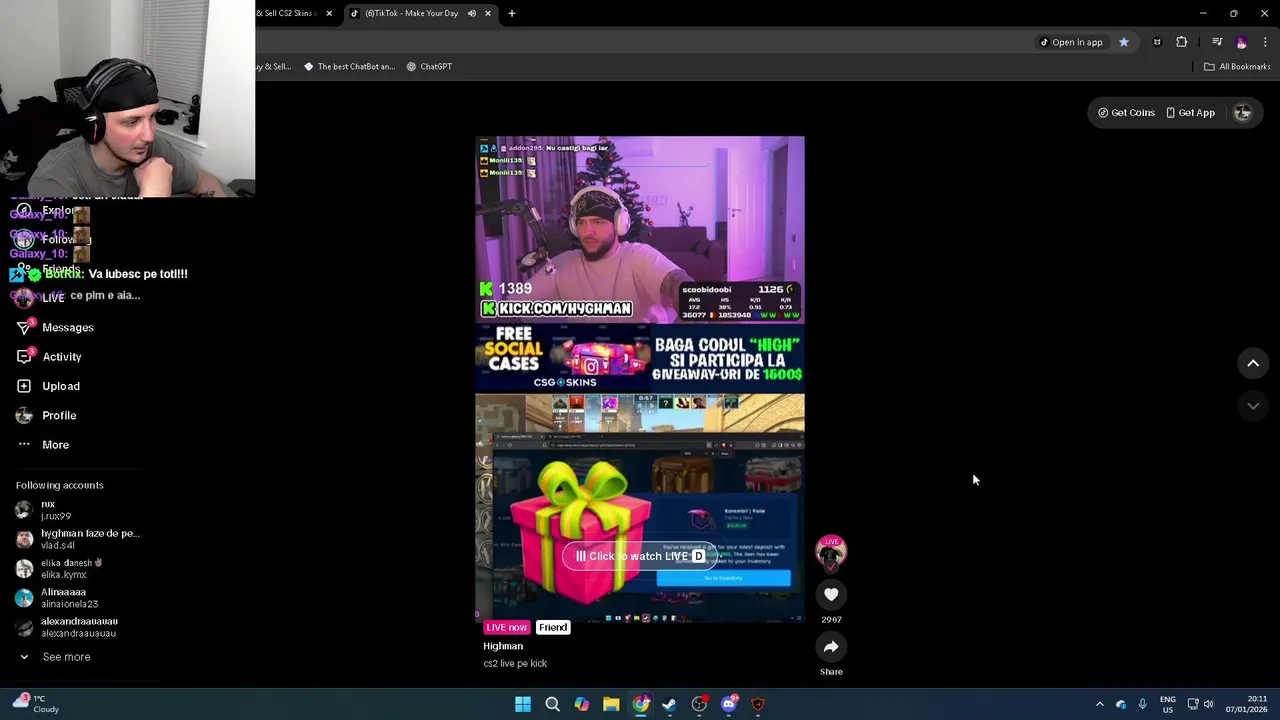
Task: Open followed account vlad.s4l
Action: (78, 539)
